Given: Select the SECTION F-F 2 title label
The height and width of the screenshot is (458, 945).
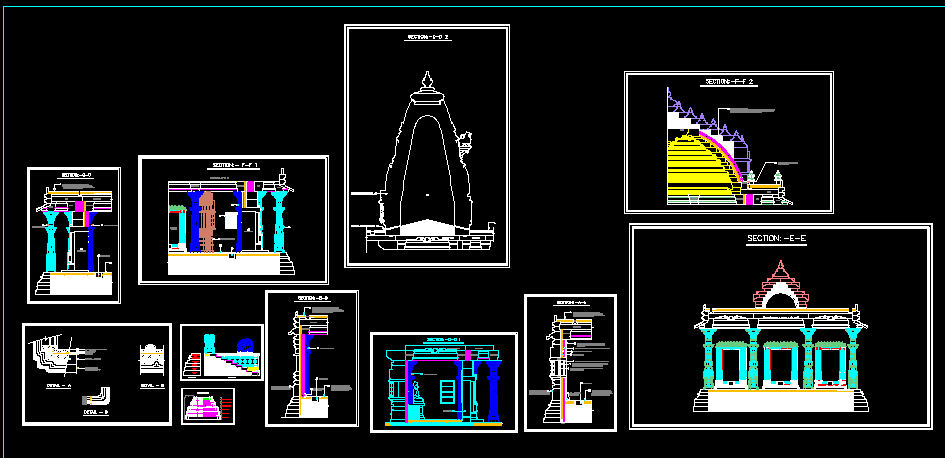Looking at the screenshot, I should pos(730,82).
